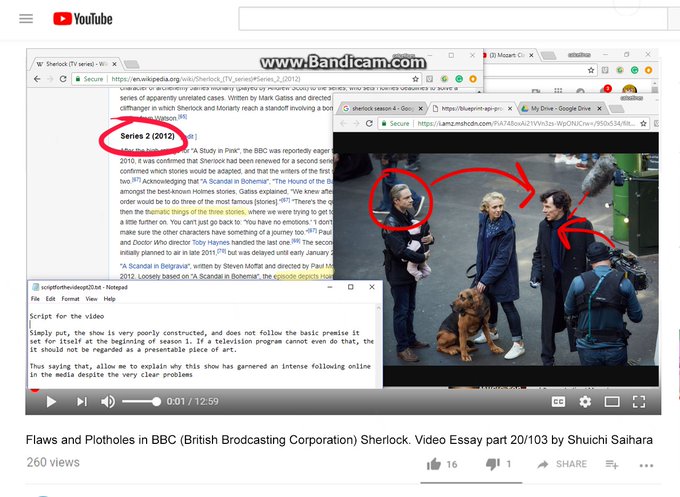The image size is (680, 497).
Task: Open the YouTube hamburger guide menu
Action: pyautogui.click(x=26, y=19)
